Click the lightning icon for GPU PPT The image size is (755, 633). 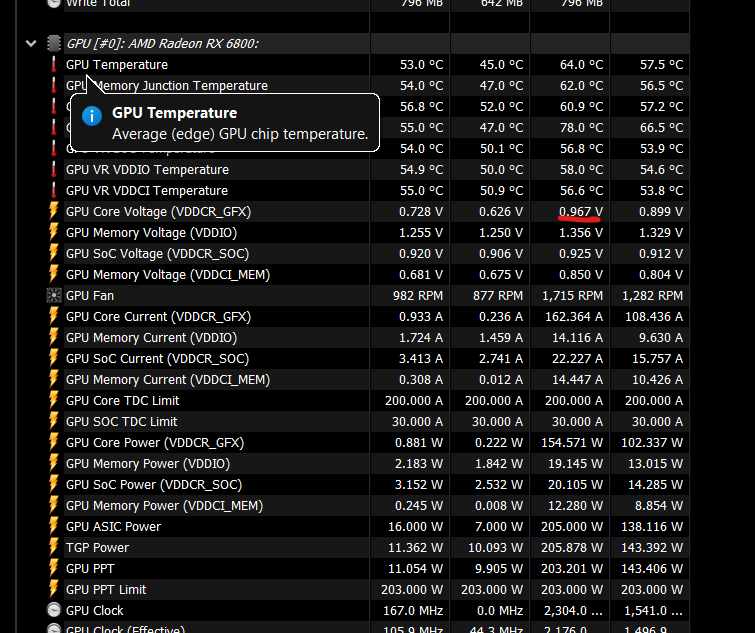pyautogui.click(x=53, y=568)
